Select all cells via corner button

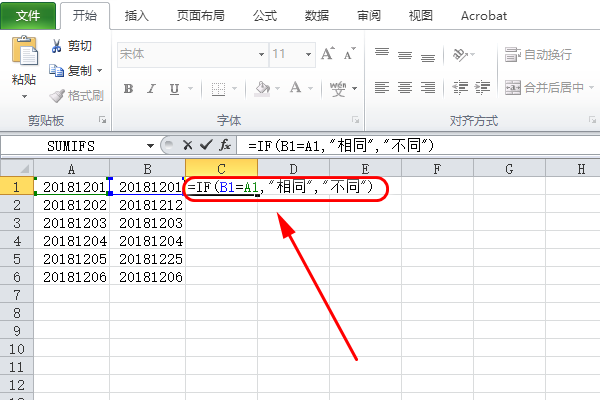(17, 168)
